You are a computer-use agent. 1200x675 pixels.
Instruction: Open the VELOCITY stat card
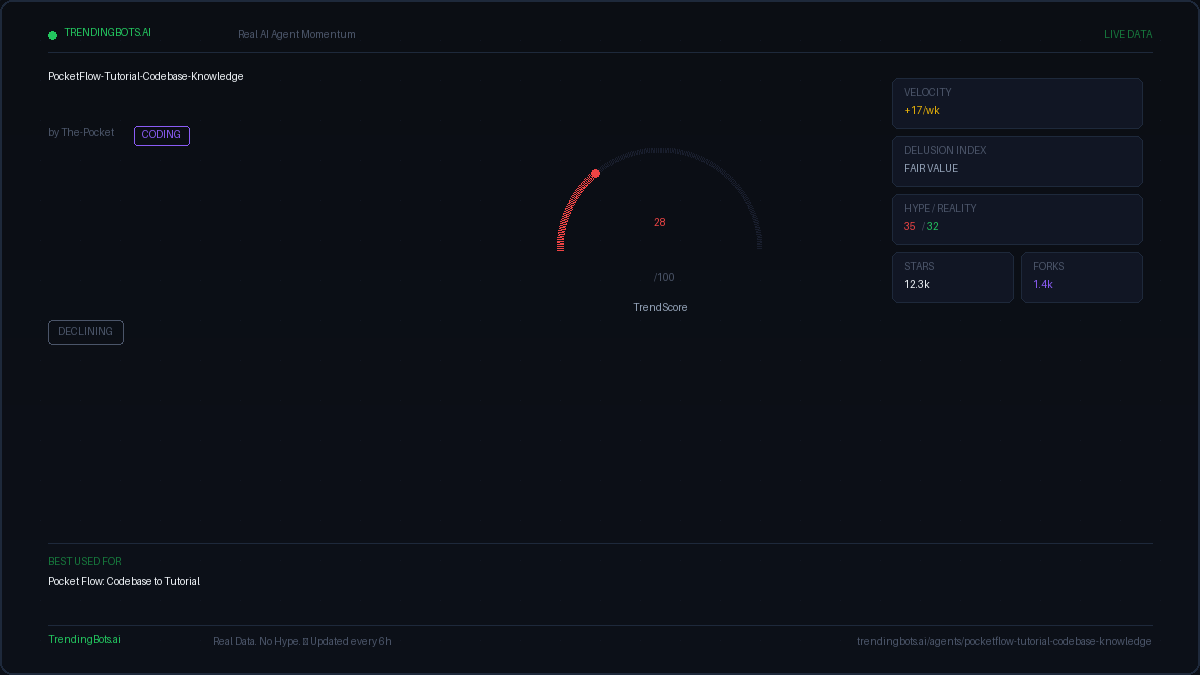(1017, 103)
